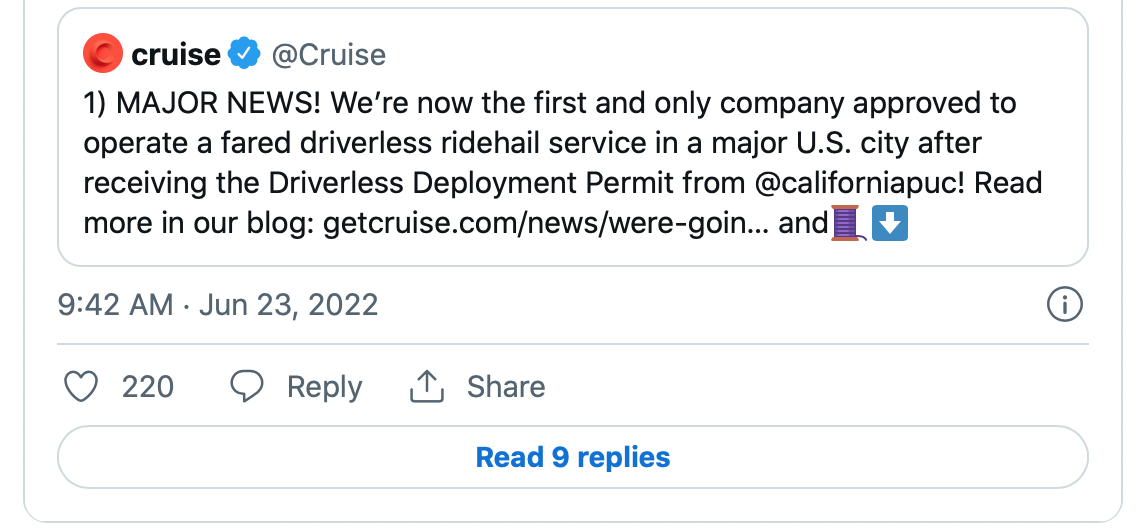This screenshot has width=1146, height=530.
Task: Open the @Cruise handle profile
Action: pyautogui.click(x=329, y=55)
